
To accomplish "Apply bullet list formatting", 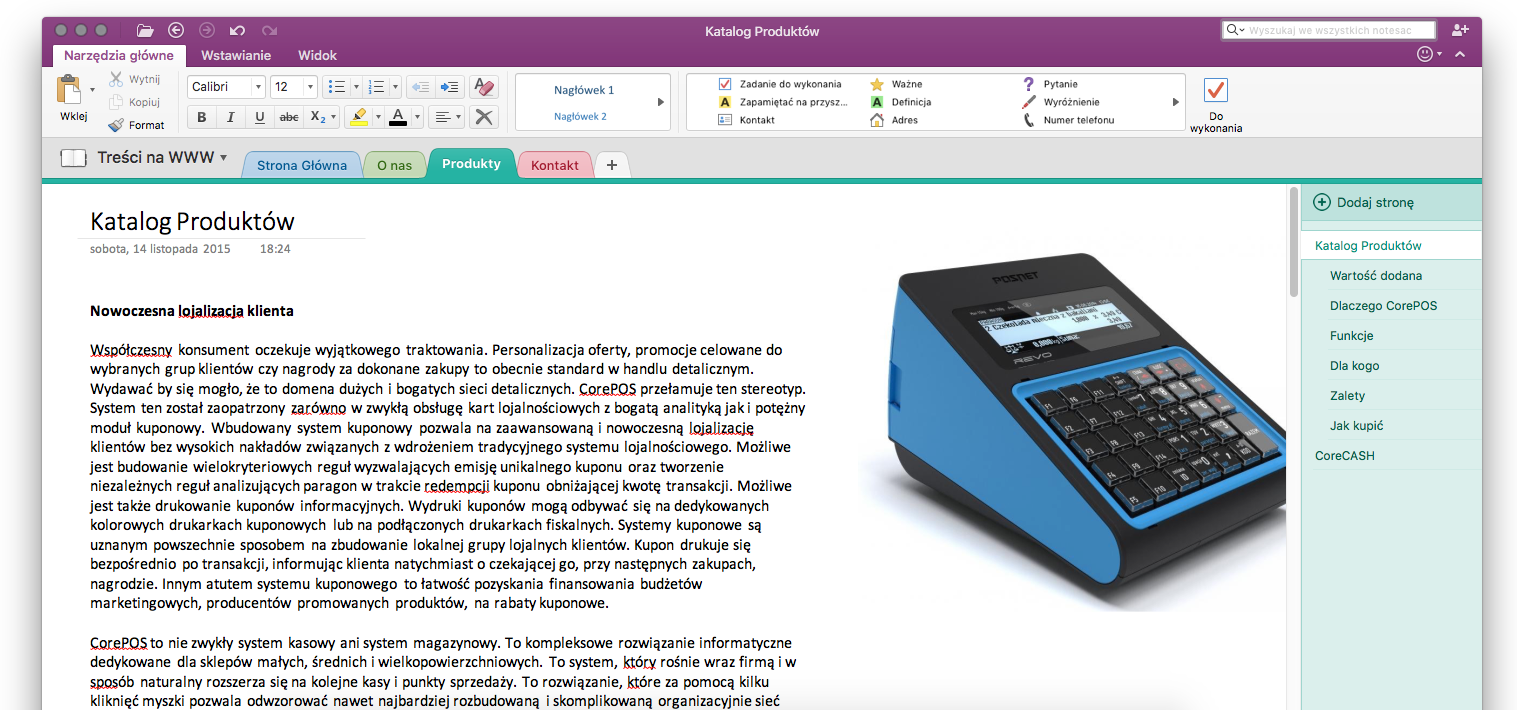I will 337,87.
